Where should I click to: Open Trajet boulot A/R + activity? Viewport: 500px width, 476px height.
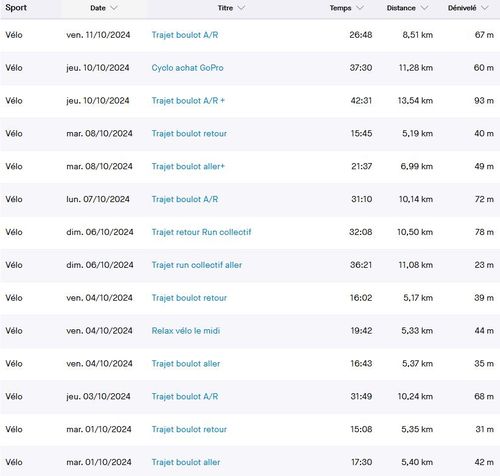click(188, 101)
